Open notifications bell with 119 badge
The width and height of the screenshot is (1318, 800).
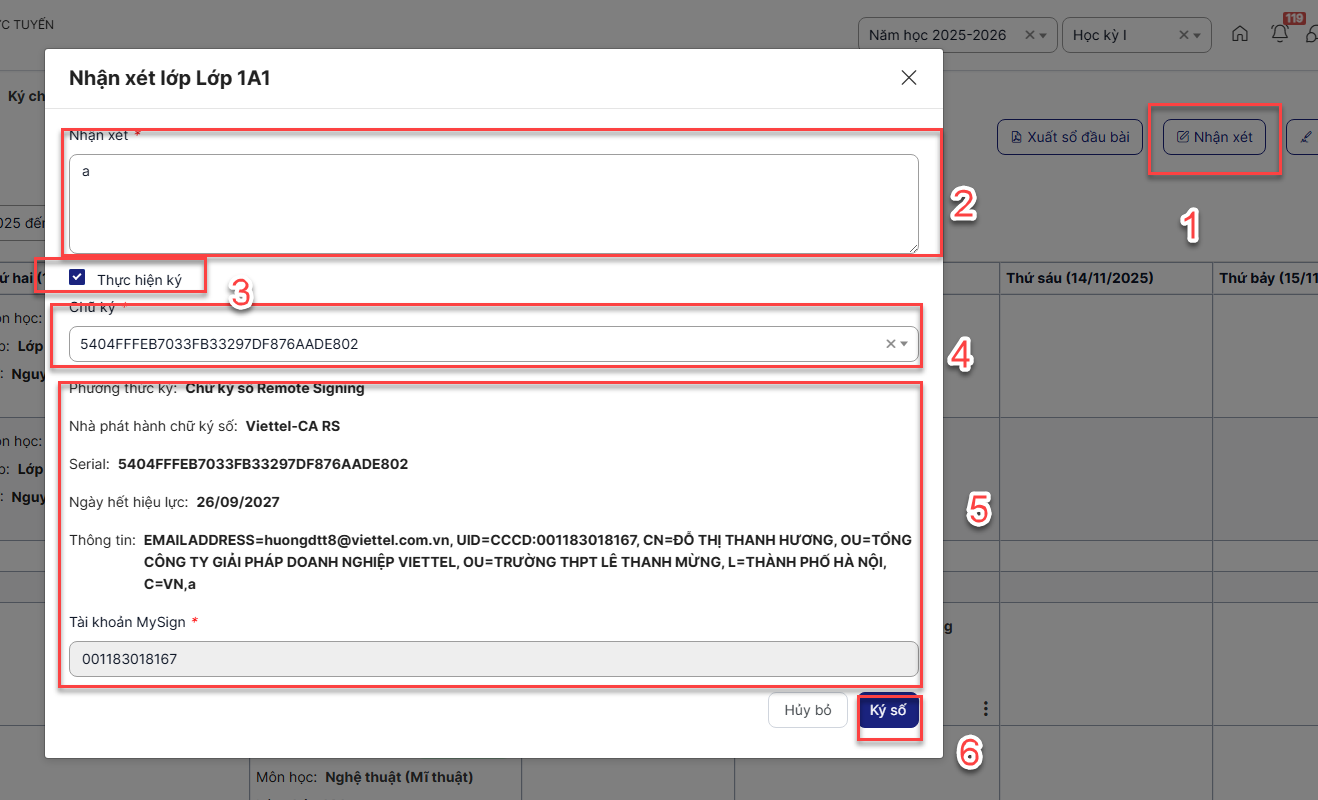click(x=1280, y=33)
